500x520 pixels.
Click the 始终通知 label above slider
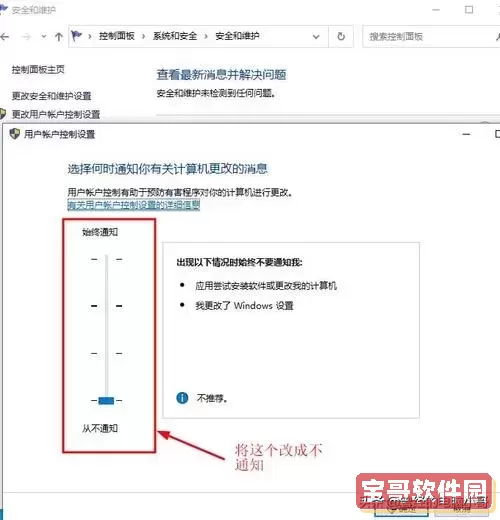[x=100, y=232]
